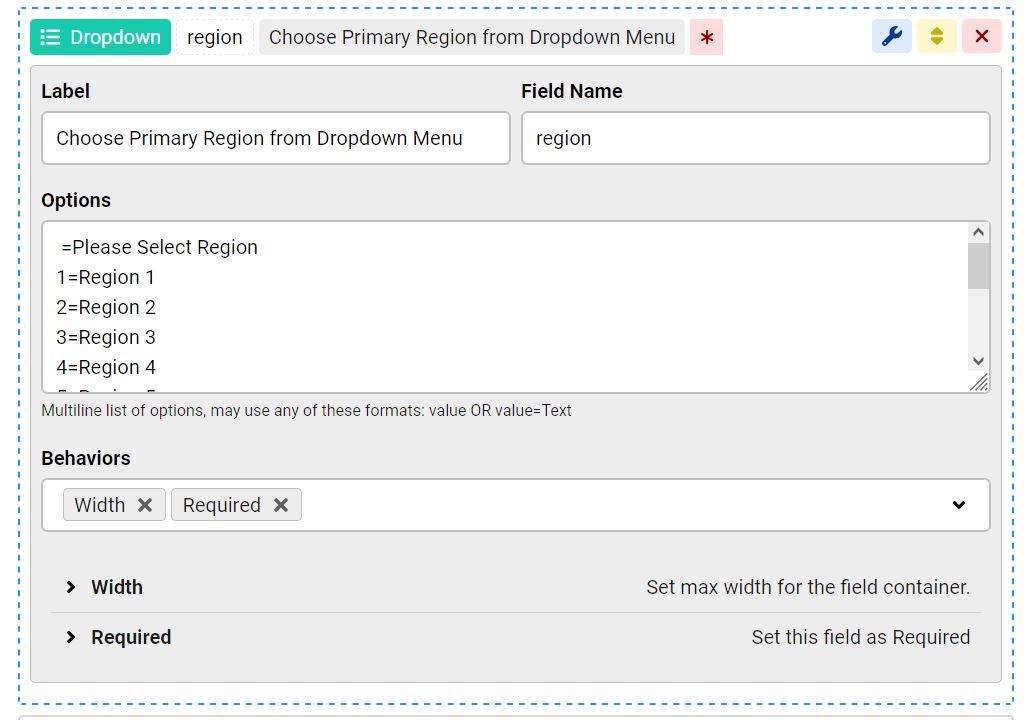Click the yellow move/sort arrows icon
The image size is (1031, 720).
coord(937,37)
